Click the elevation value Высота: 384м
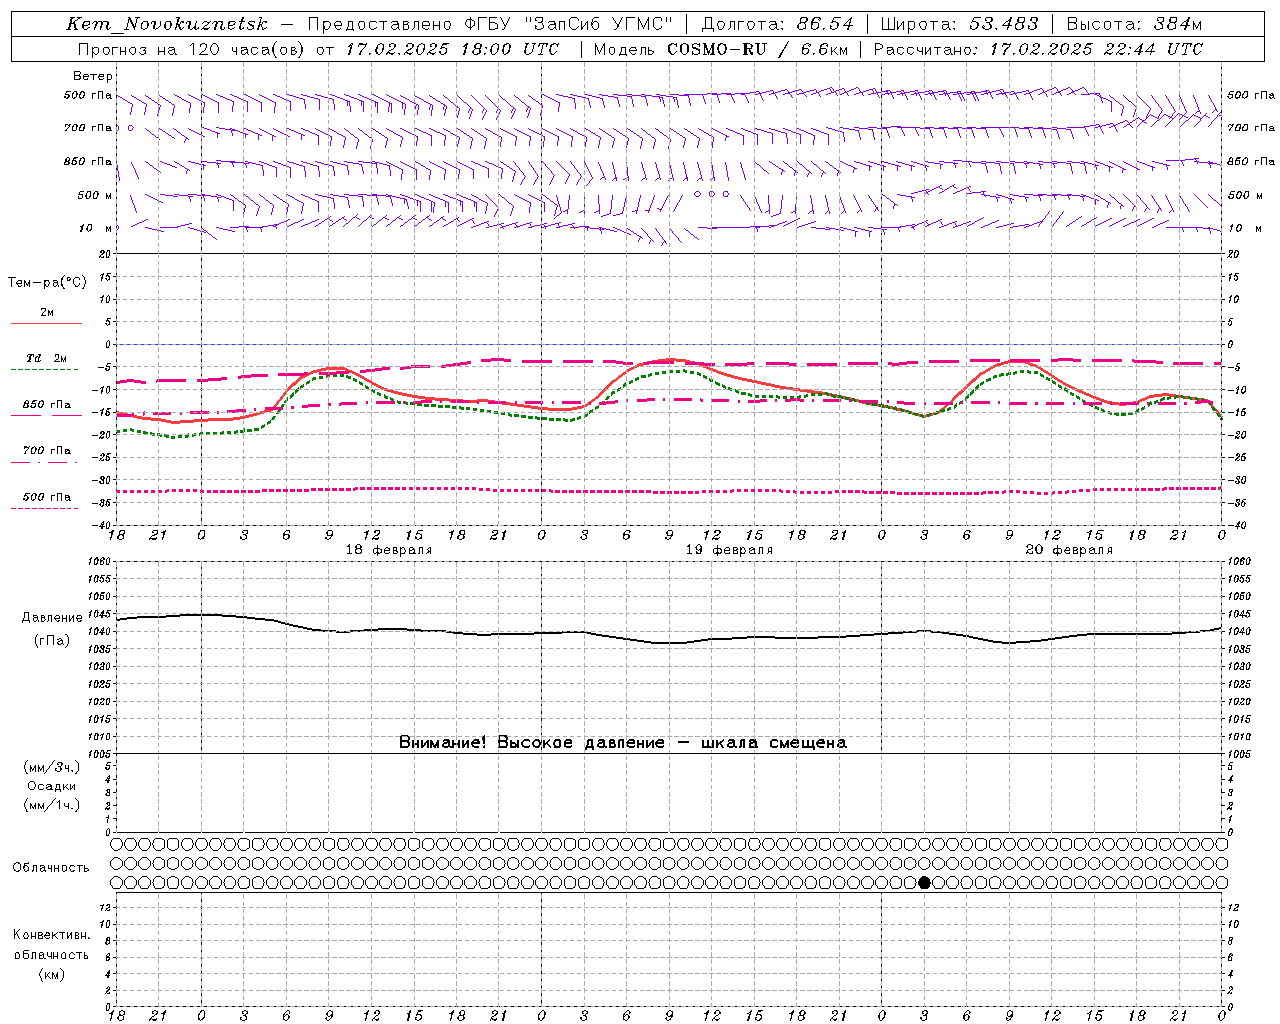The image size is (1280, 1024). 1134,24
